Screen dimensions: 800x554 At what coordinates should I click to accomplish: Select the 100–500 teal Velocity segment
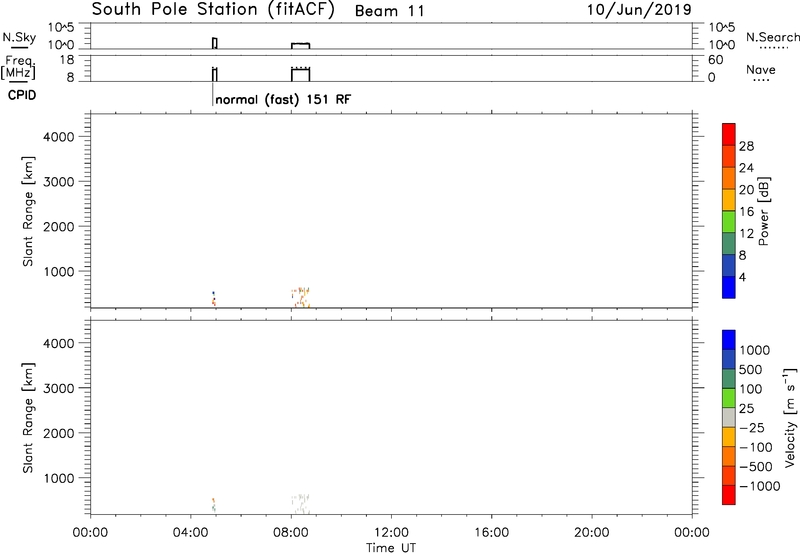pyautogui.click(x=729, y=379)
